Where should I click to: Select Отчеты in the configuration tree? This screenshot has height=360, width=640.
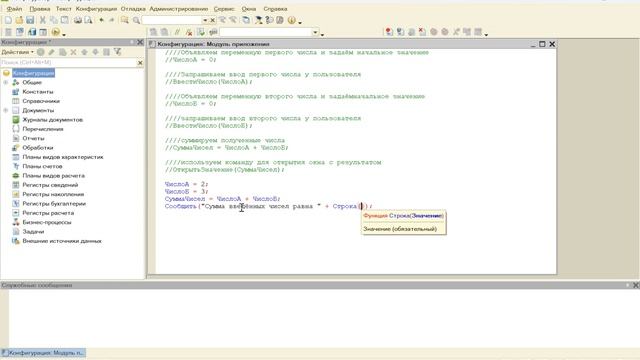[x=33, y=138]
